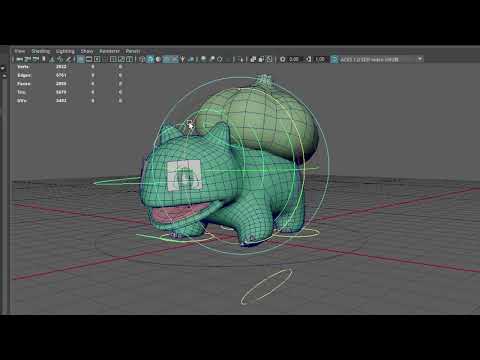Edit the exposure value field 0.00

click(x=294, y=59)
